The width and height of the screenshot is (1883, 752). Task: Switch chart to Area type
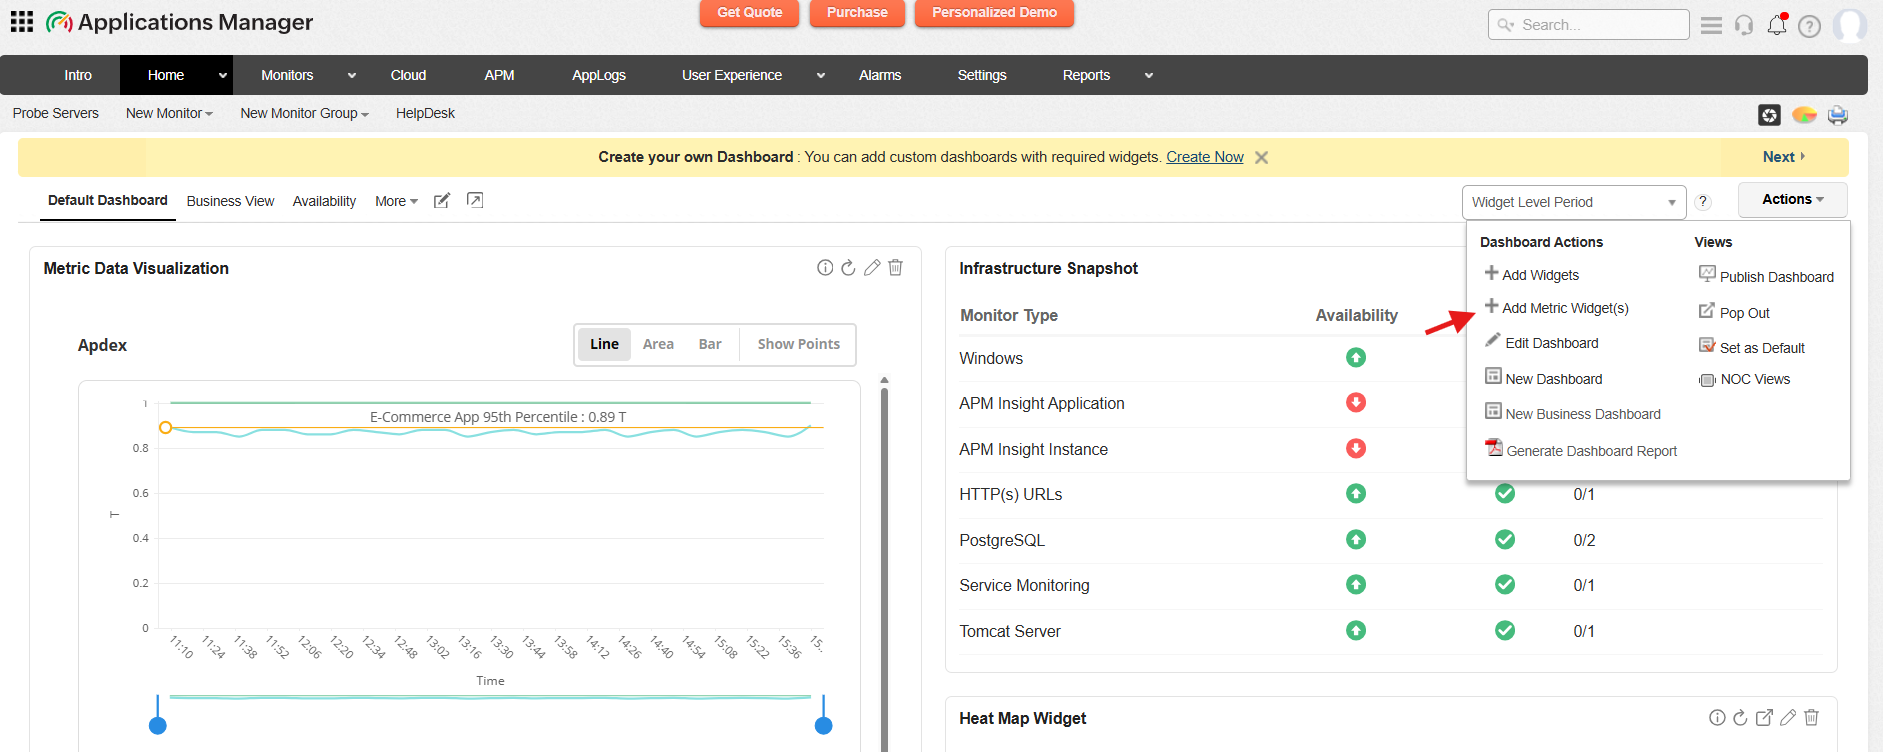click(658, 344)
